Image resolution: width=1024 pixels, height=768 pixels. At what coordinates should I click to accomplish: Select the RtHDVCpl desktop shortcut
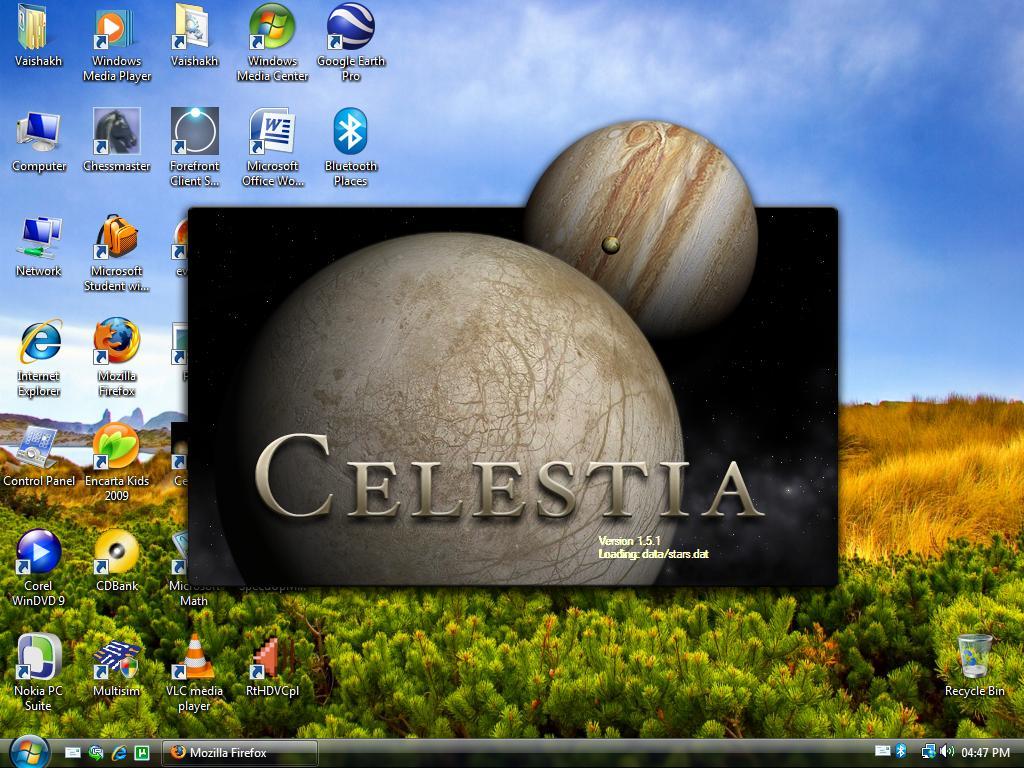point(272,667)
